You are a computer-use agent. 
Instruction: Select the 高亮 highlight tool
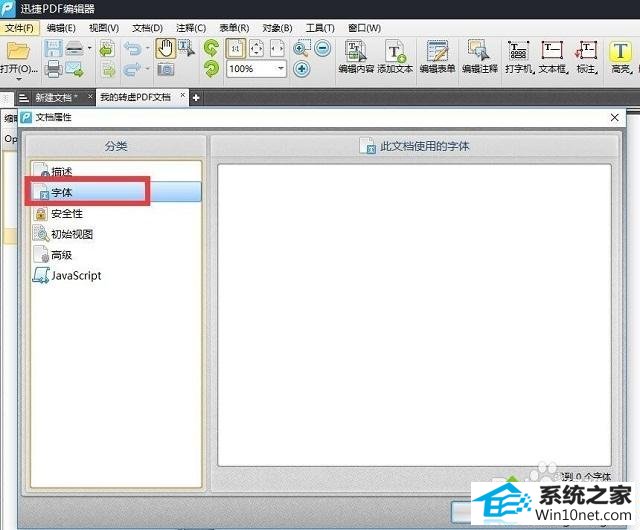coord(621,57)
